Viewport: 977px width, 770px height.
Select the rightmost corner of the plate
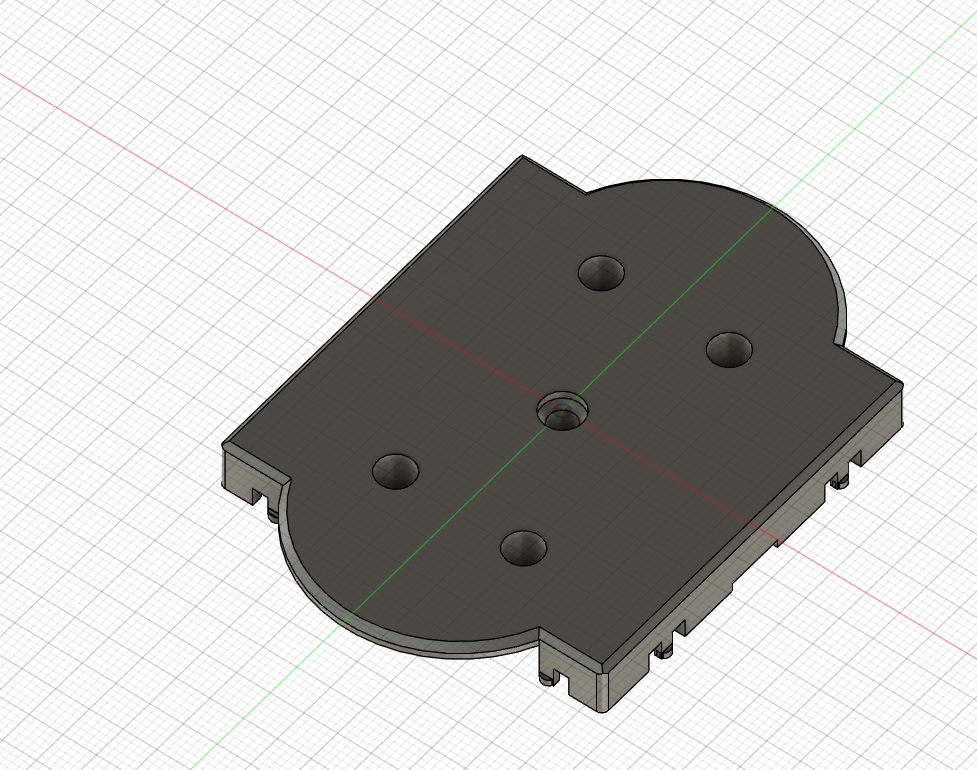point(902,383)
